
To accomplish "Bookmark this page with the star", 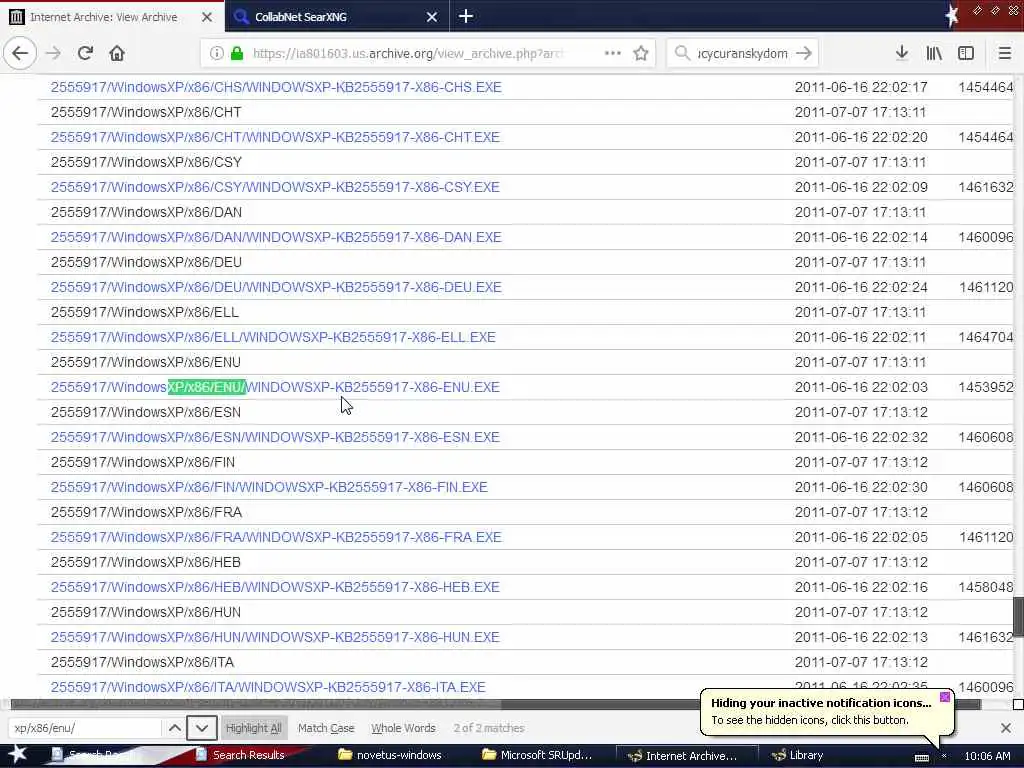I will pos(641,53).
